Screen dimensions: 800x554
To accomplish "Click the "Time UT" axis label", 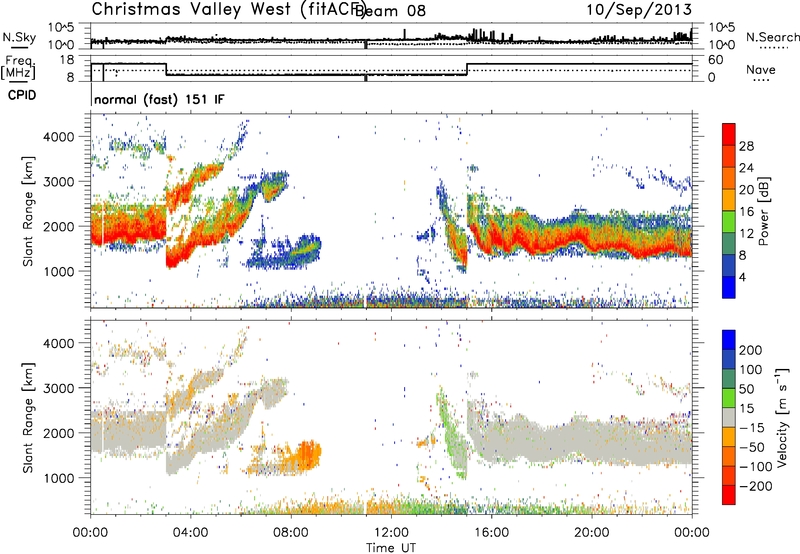I will point(391,548).
